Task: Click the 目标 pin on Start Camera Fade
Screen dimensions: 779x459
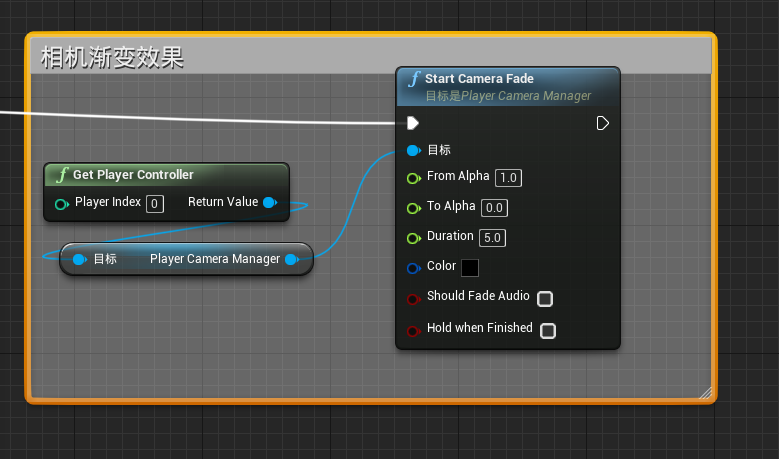Action: [413, 150]
